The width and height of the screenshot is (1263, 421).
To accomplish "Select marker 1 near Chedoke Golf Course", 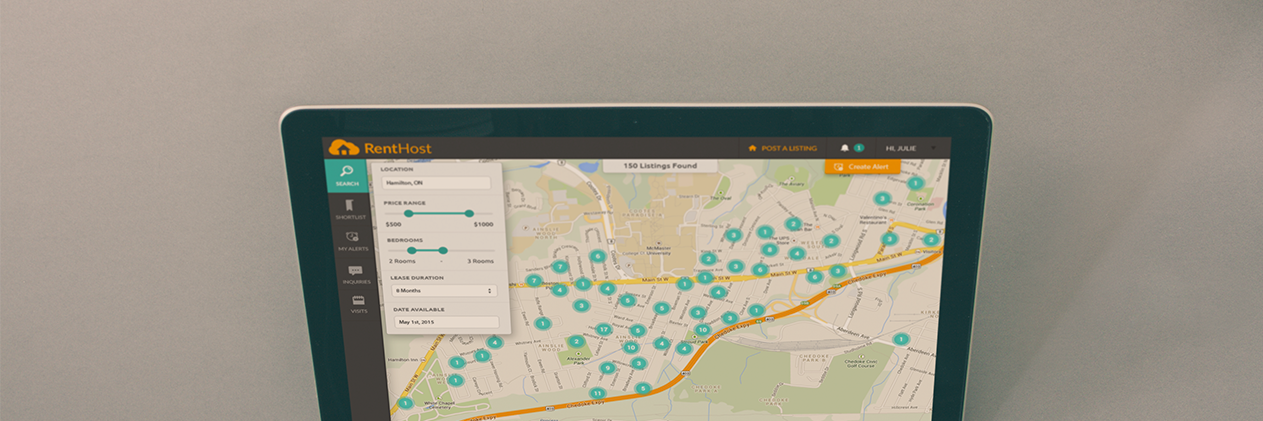I will tap(901, 339).
